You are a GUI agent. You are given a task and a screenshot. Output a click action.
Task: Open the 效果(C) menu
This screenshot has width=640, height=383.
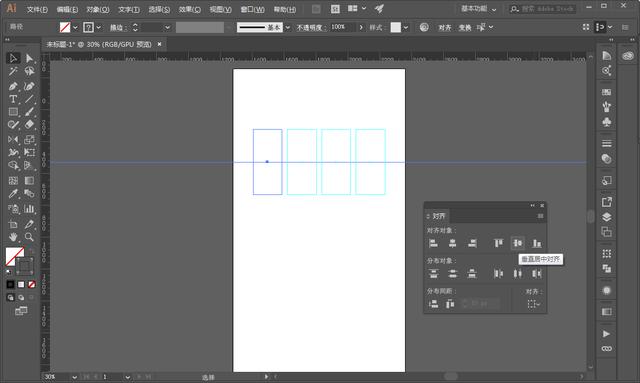[190, 9]
